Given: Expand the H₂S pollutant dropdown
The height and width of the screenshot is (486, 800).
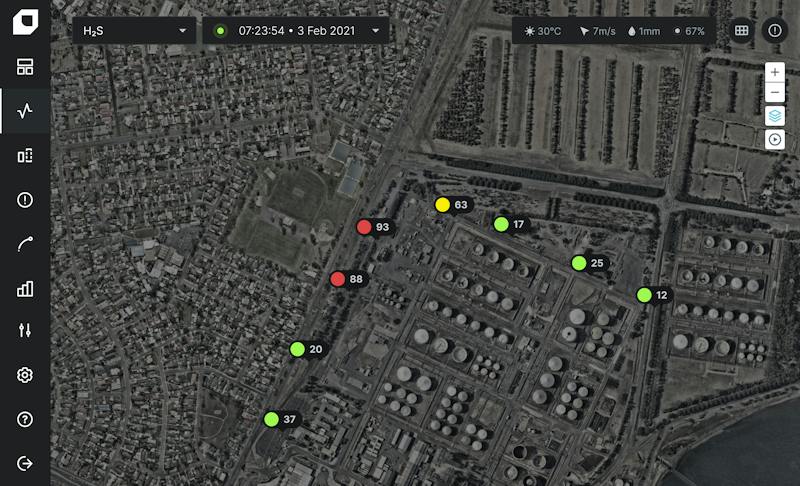Looking at the screenshot, I should [134, 31].
